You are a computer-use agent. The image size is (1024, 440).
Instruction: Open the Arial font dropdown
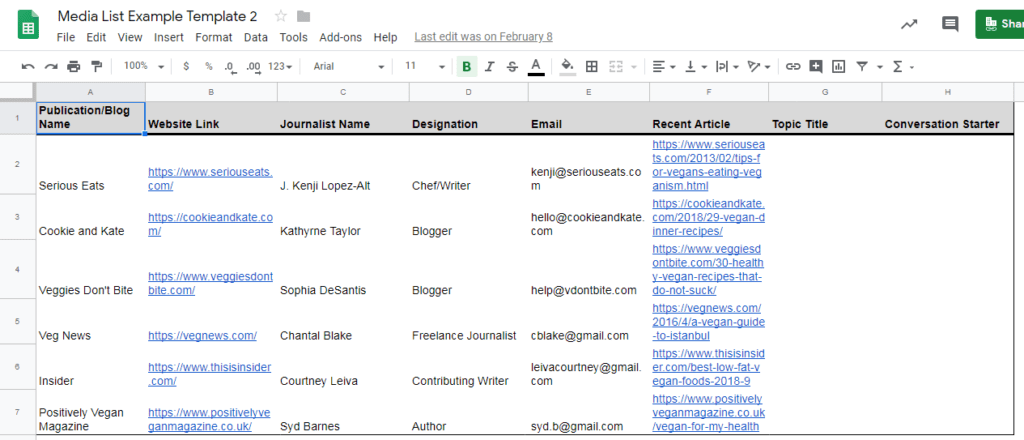click(347, 66)
